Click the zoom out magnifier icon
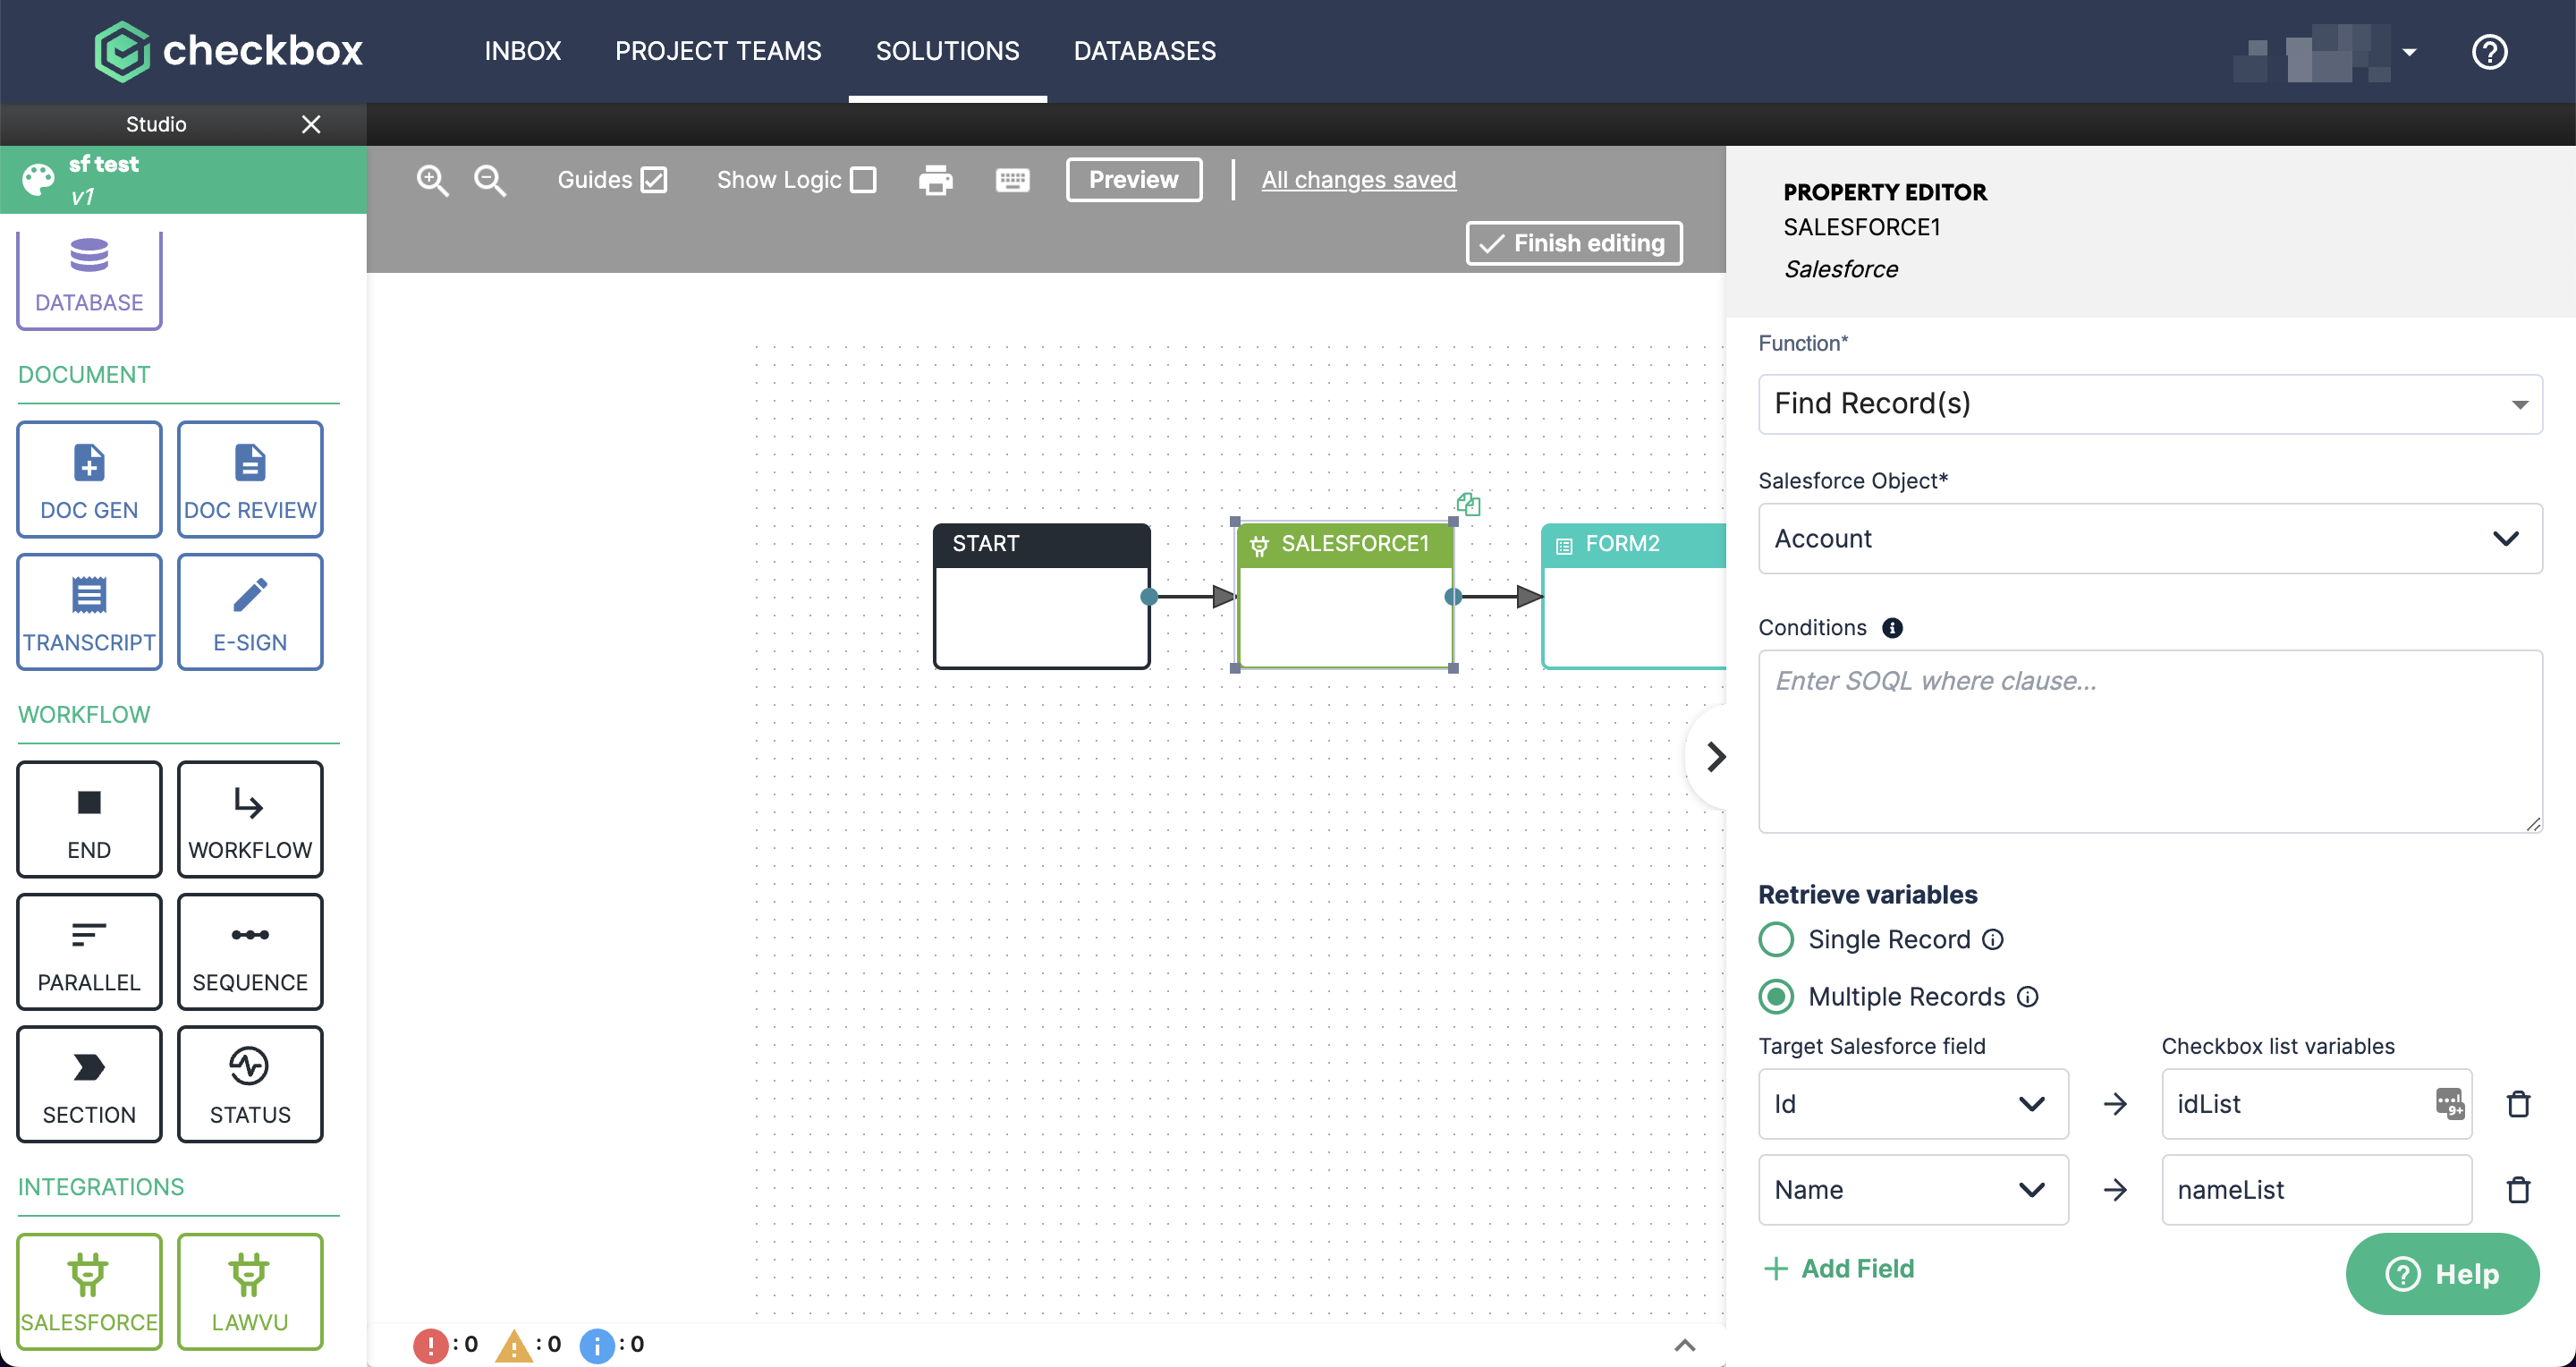 point(489,180)
